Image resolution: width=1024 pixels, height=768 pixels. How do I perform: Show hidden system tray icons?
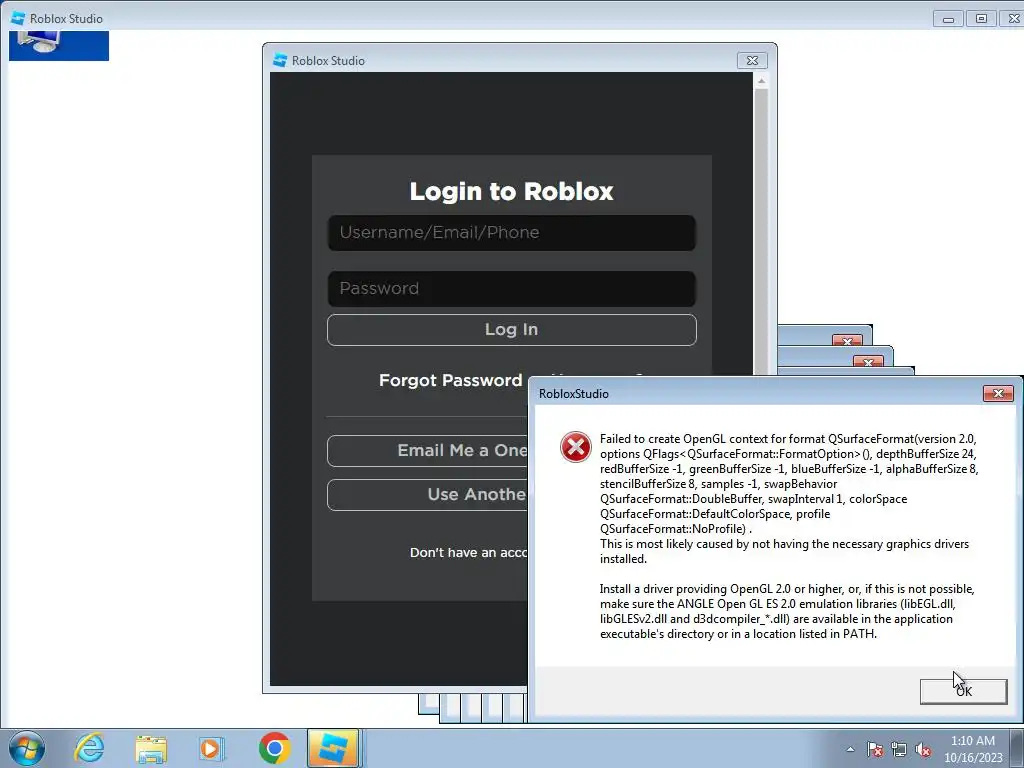tap(850, 749)
